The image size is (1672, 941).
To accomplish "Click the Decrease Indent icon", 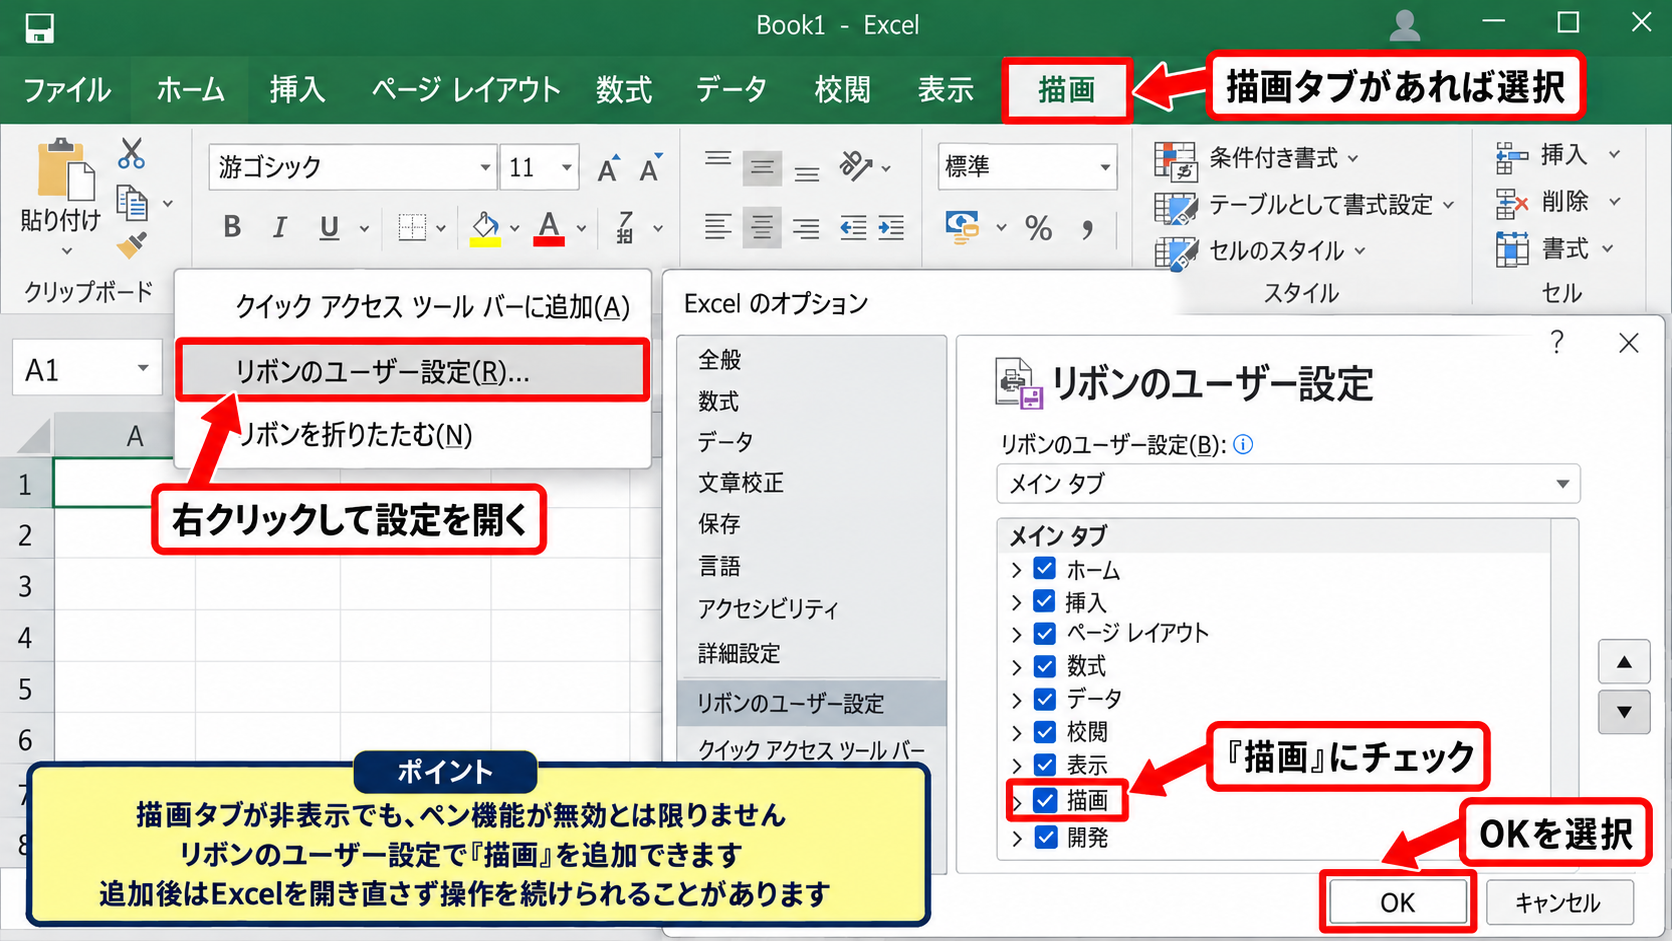I will click(x=853, y=227).
